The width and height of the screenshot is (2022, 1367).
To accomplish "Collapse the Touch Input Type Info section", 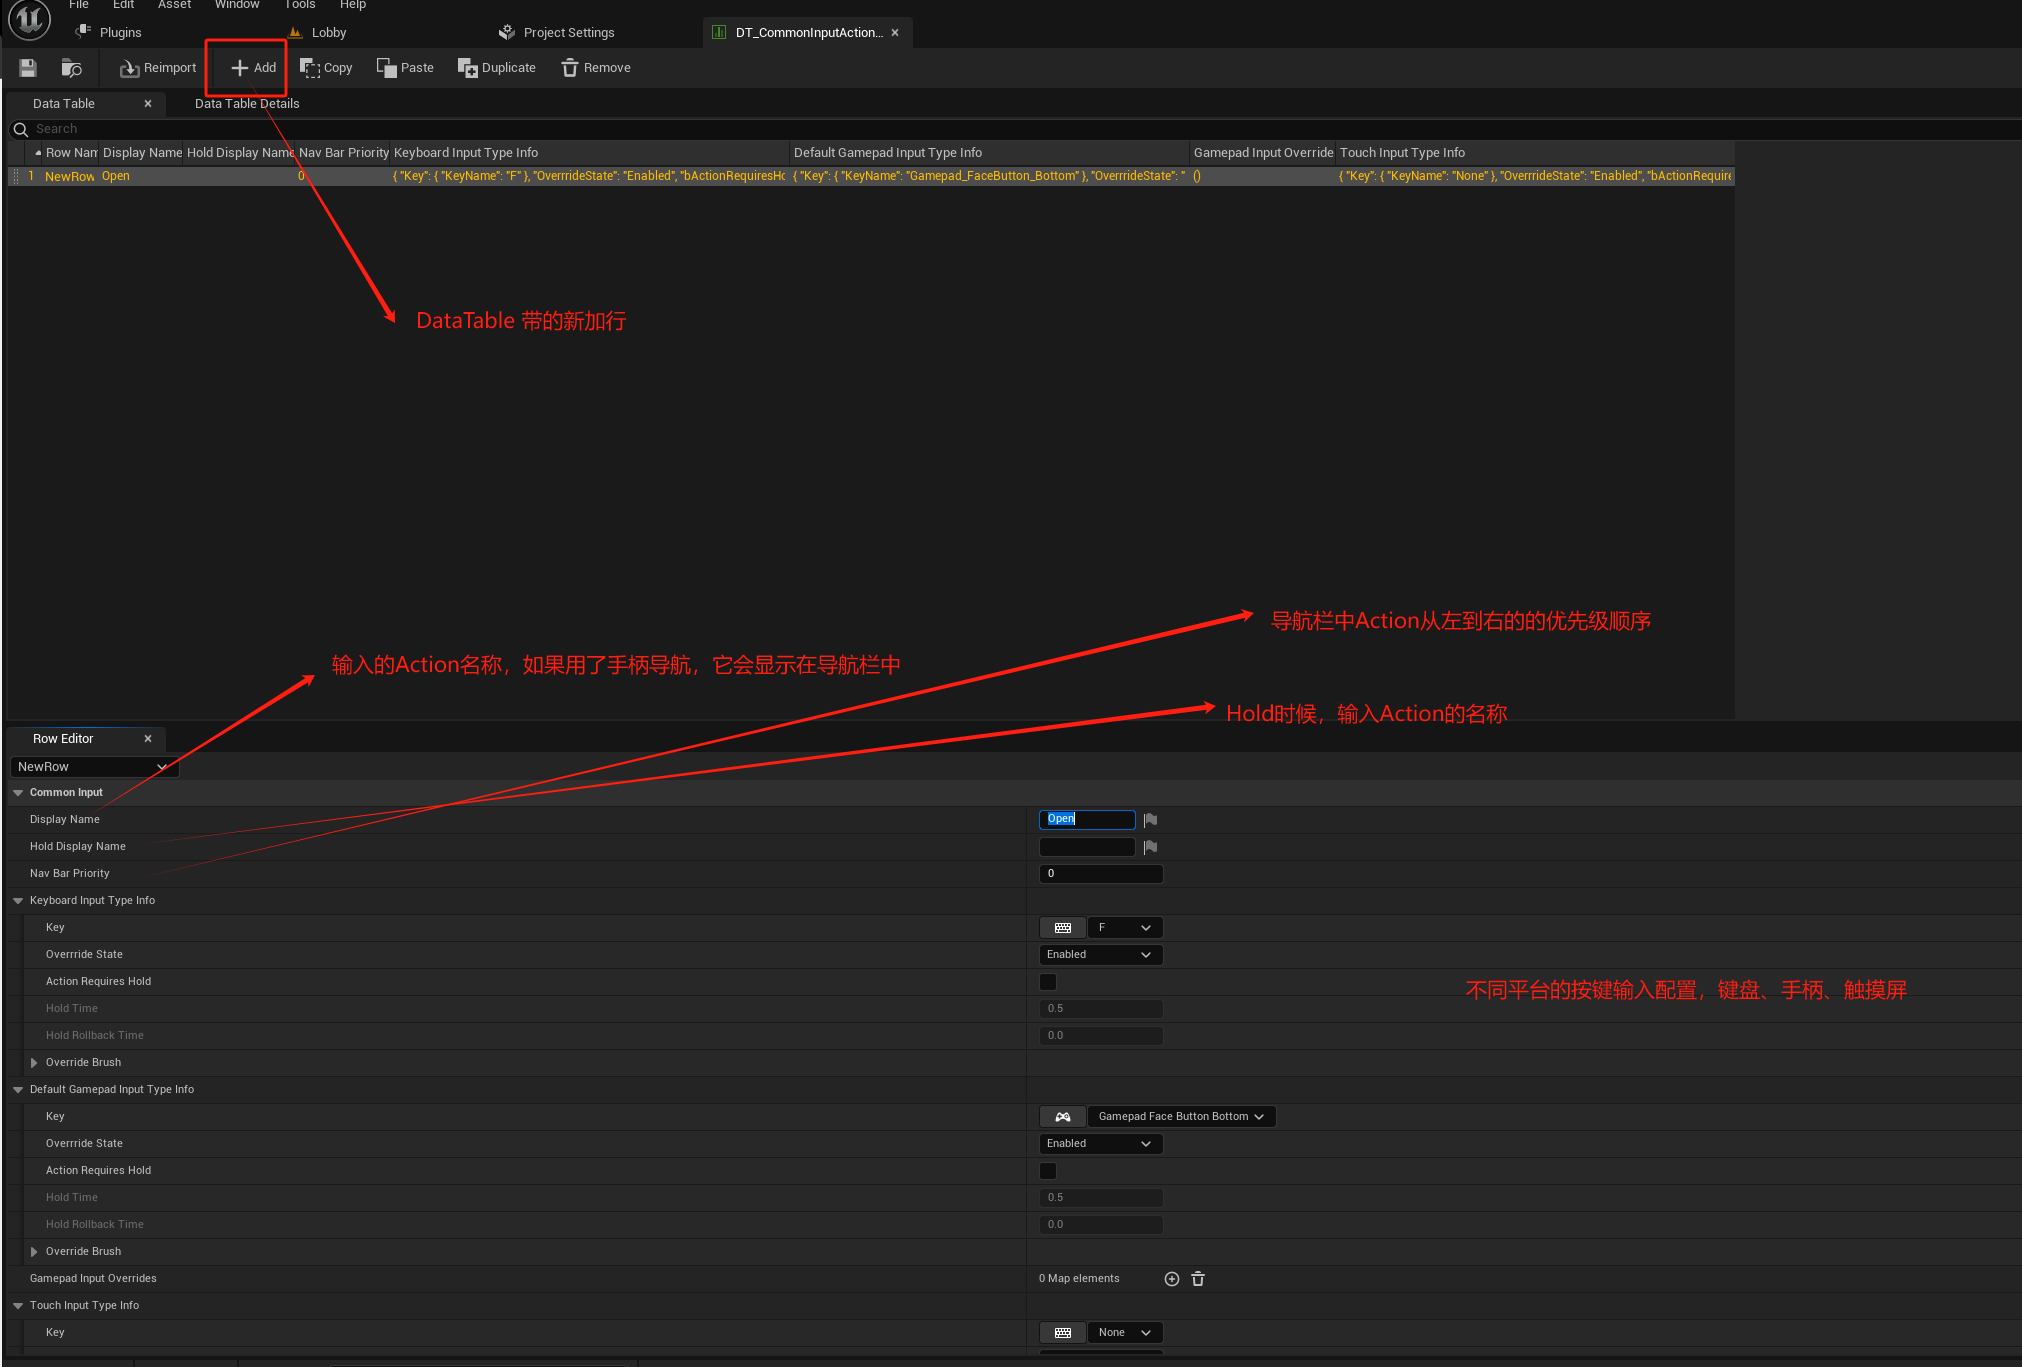I will pyautogui.click(x=18, y=1306).
